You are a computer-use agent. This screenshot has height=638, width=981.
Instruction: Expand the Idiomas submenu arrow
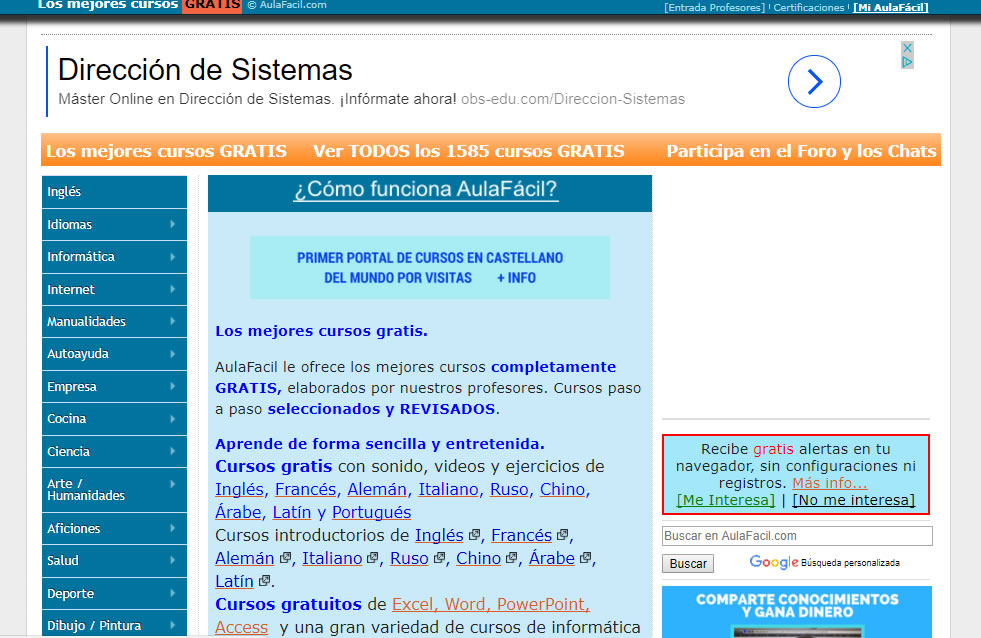click(x=173, y=224)
